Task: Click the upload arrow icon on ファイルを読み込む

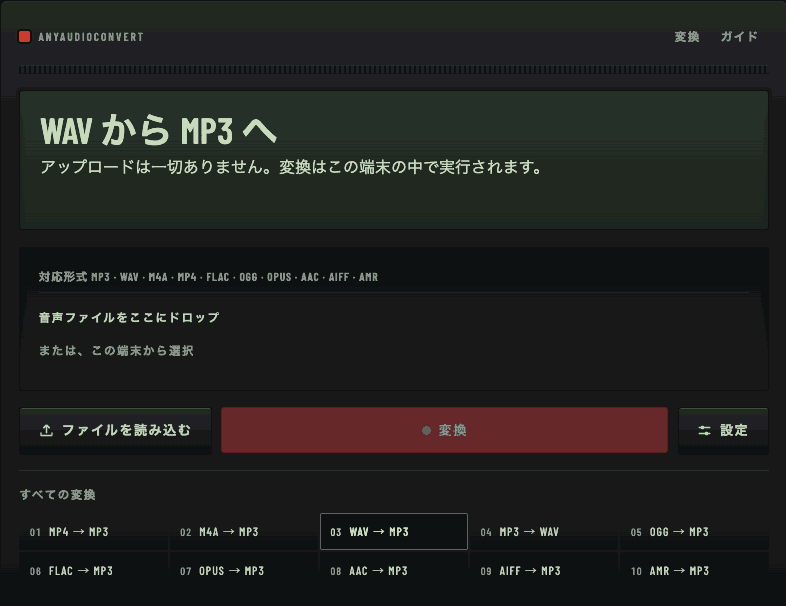Action: (x=47, y=430)
